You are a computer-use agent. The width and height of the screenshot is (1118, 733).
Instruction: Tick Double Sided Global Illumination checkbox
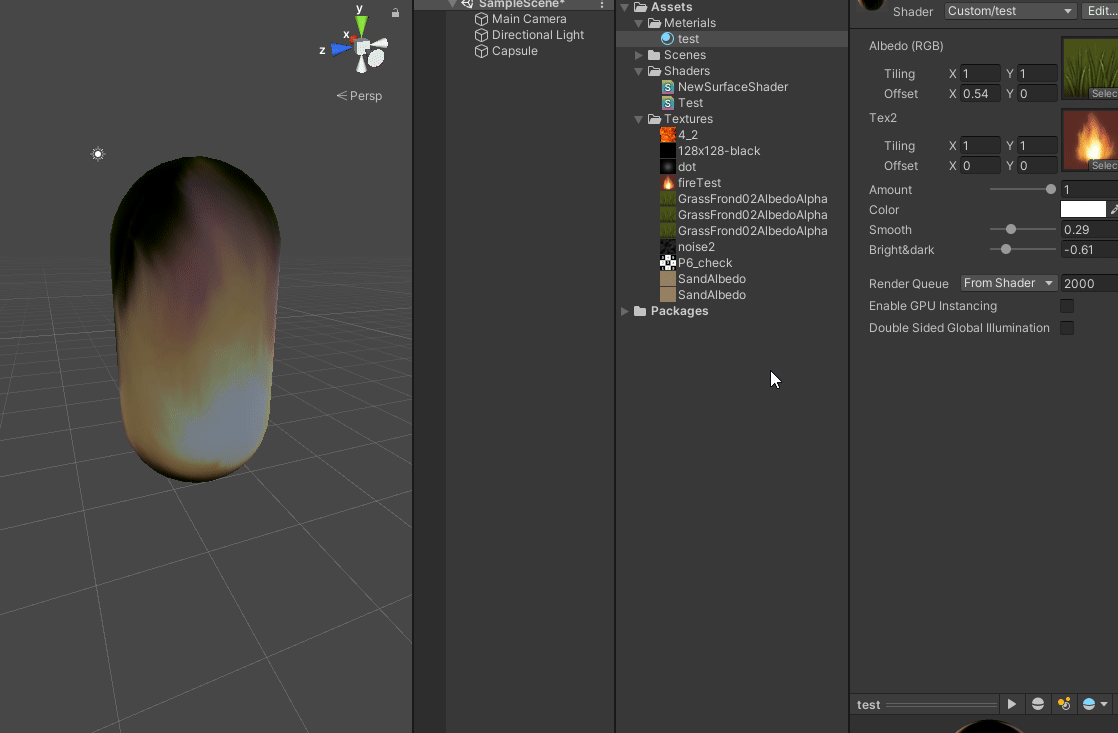click(x=1067, y=328)
